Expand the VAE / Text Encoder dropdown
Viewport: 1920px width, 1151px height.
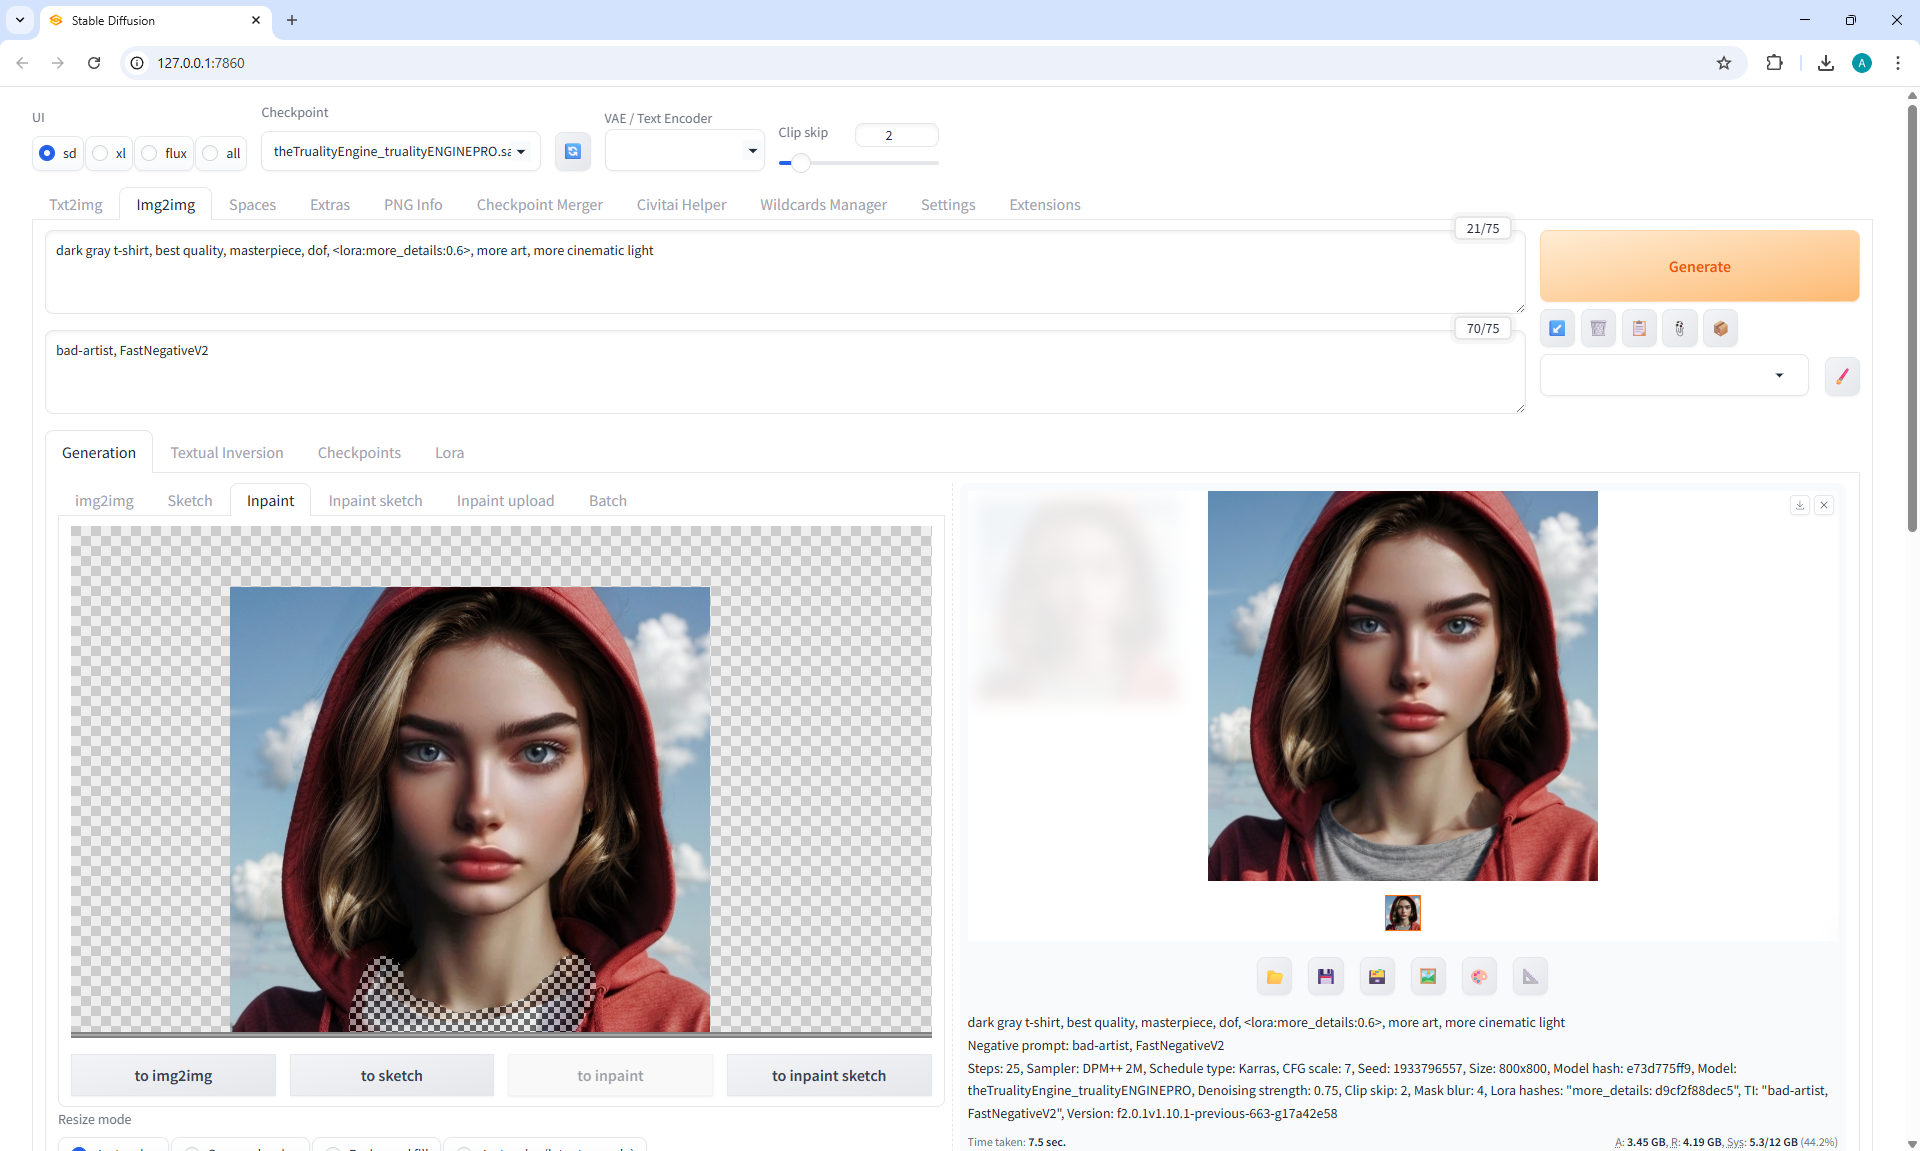(x=684, y=151)
